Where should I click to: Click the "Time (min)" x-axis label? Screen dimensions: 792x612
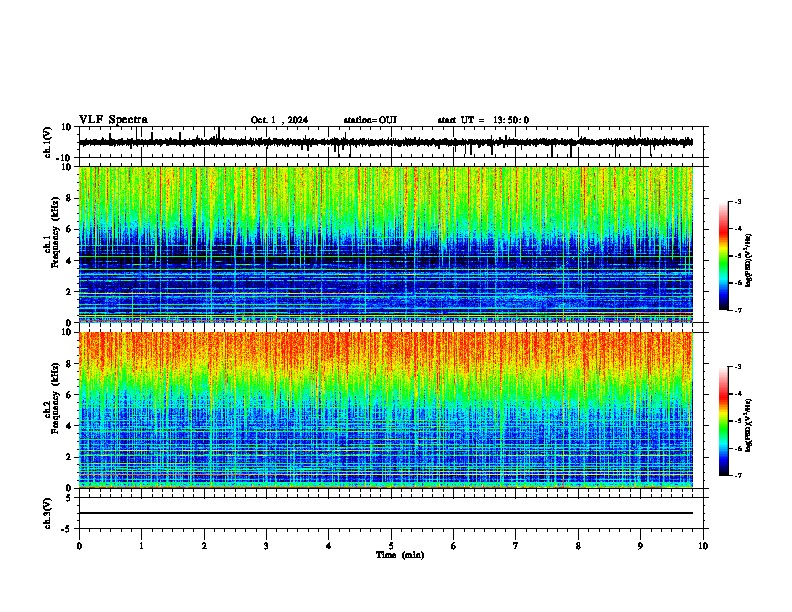coord(400,555)
